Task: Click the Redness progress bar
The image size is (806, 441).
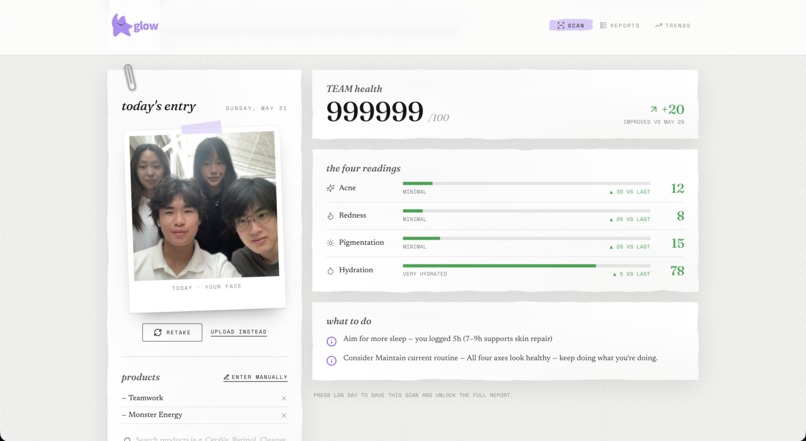Action: click(x=526, y=211)
